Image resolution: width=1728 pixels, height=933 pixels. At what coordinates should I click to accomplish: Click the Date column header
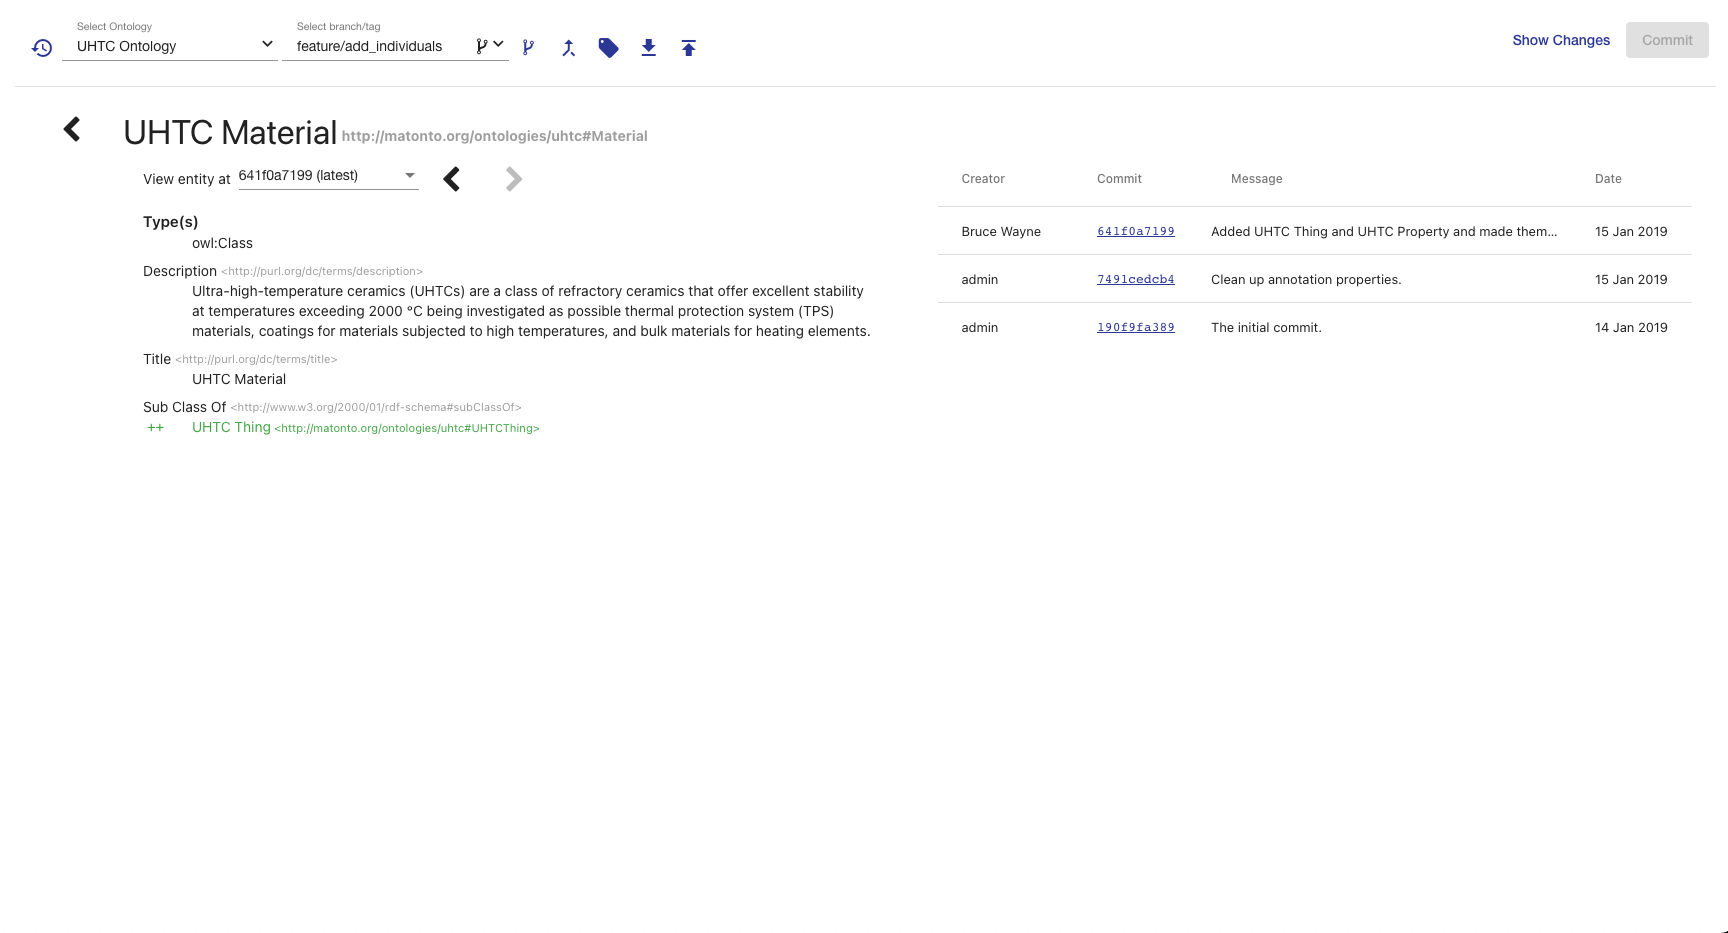point(1608,179)
